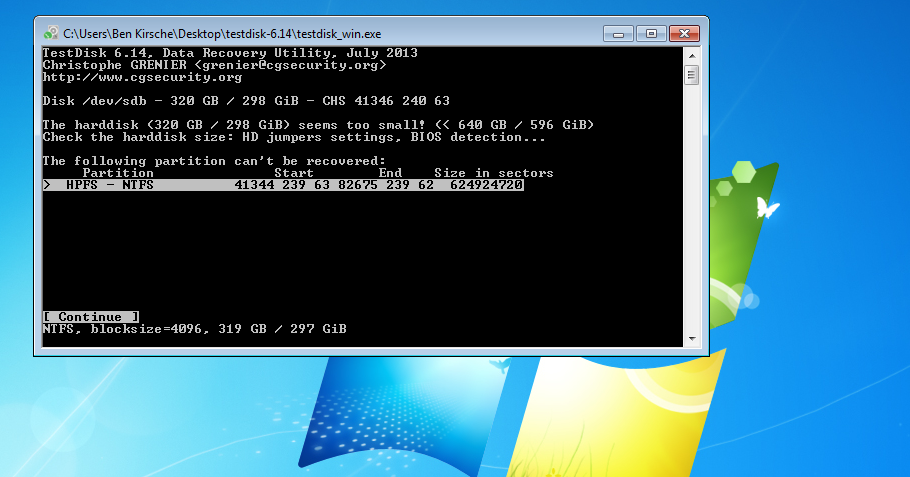Click the scrollbar down arrow
This screenshot has height=477, width=910.
click(691, 338)
